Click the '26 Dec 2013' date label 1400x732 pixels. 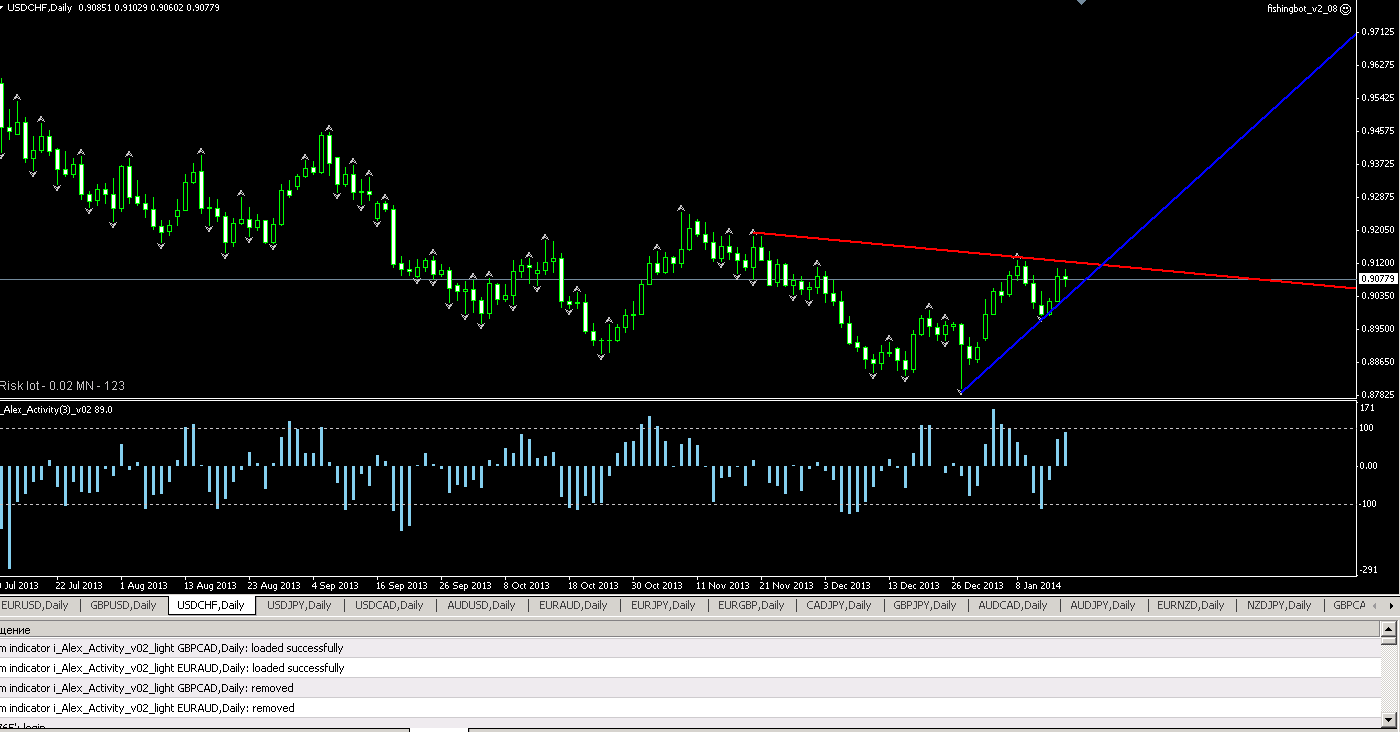point(977,585)
